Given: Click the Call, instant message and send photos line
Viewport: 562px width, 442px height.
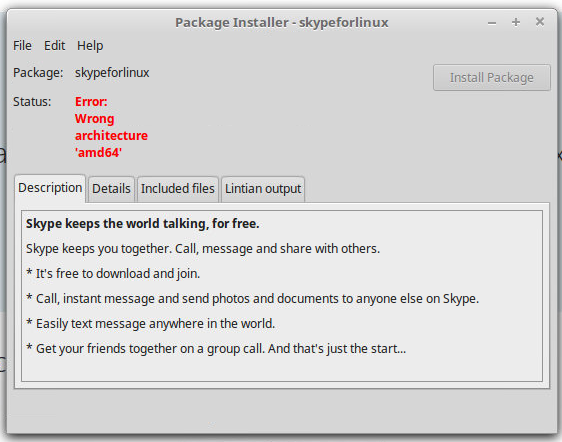Looking at the screenshot, I should (x=252, y=299).
